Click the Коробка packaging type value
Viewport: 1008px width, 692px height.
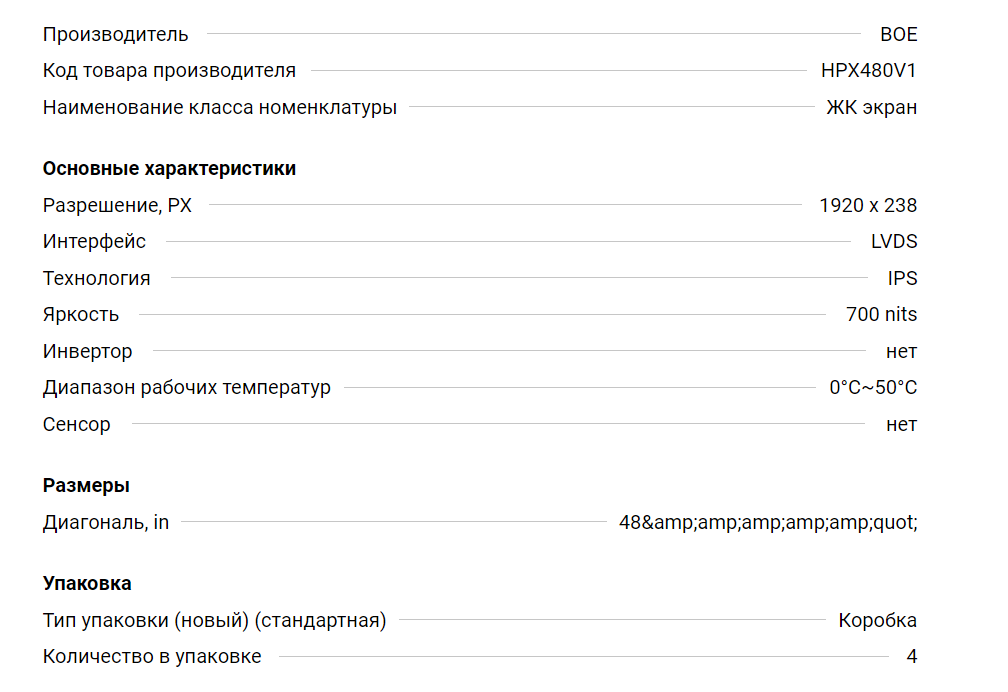point(878,620)
